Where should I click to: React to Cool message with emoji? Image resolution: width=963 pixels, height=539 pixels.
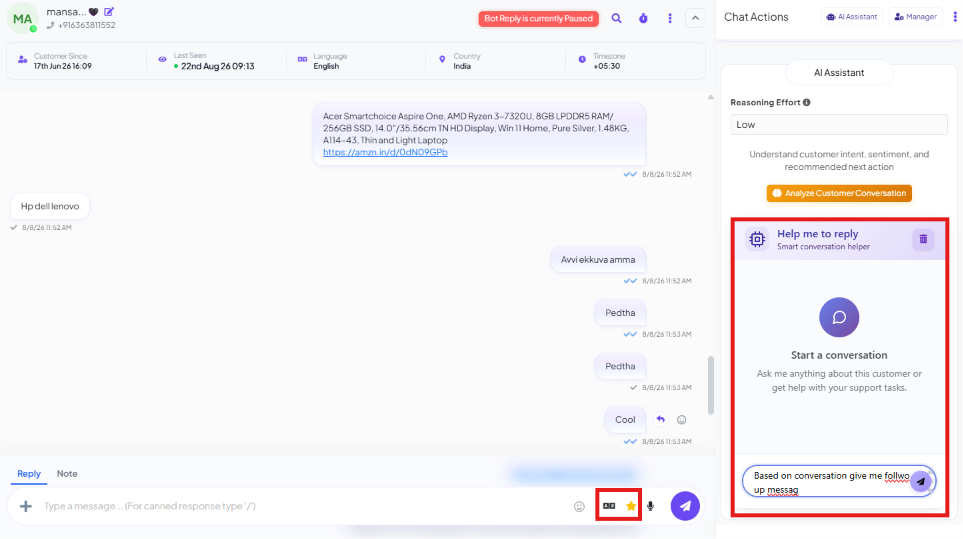click(x=682, y=420)
